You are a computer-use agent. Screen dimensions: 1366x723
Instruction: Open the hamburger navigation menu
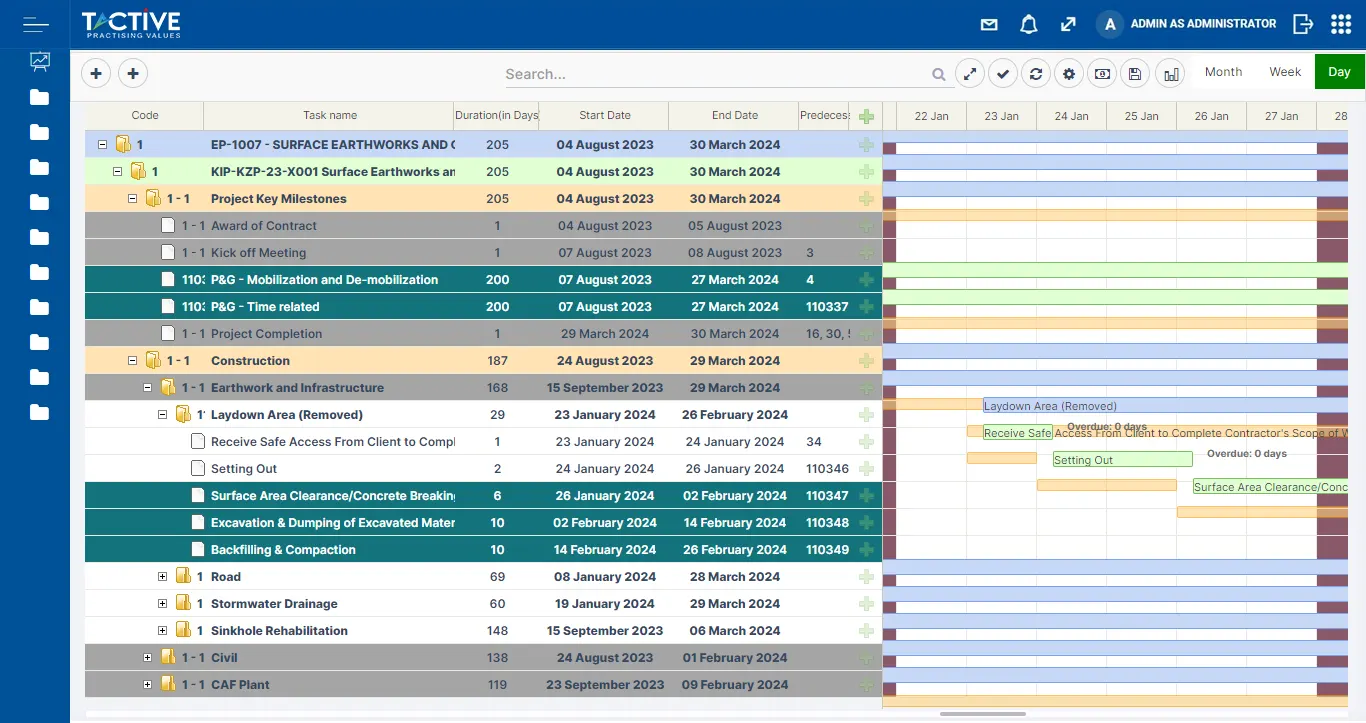tap(35, 24)
